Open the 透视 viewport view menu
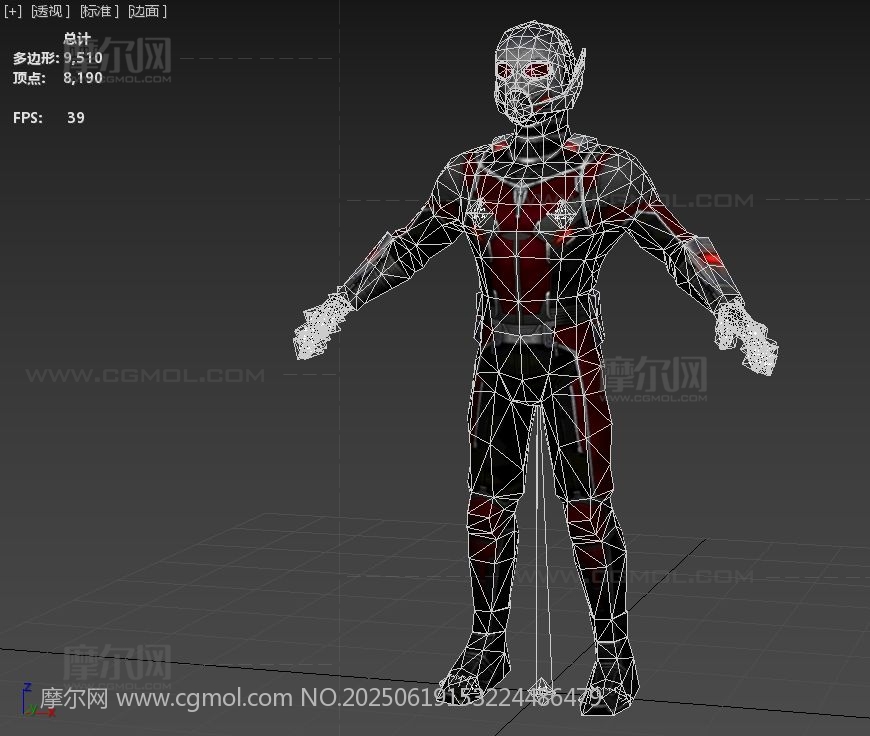Viewport: 870px width, 736px height. click(50, 11)
